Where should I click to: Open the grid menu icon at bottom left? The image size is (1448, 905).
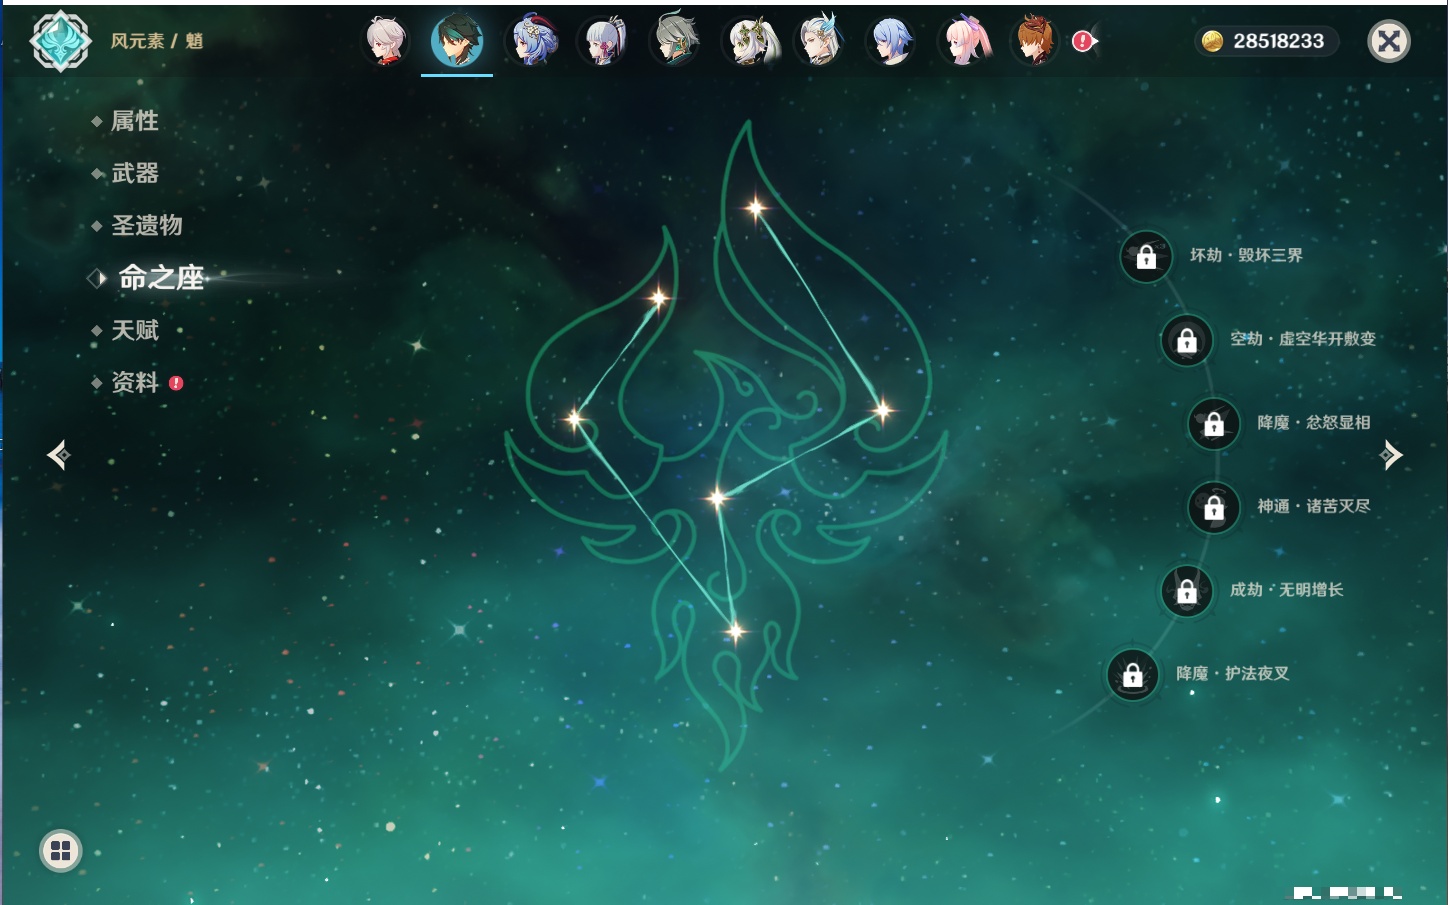[x=60, y=851]
